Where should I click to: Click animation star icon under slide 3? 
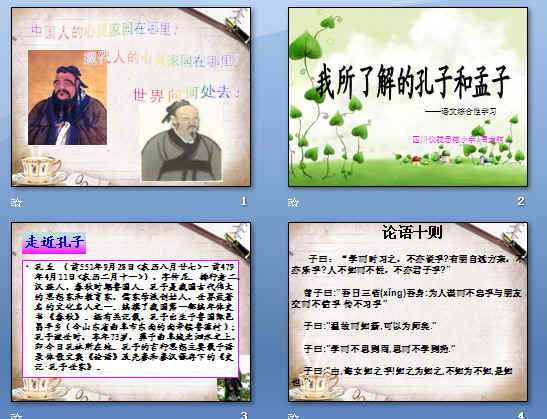16,415
